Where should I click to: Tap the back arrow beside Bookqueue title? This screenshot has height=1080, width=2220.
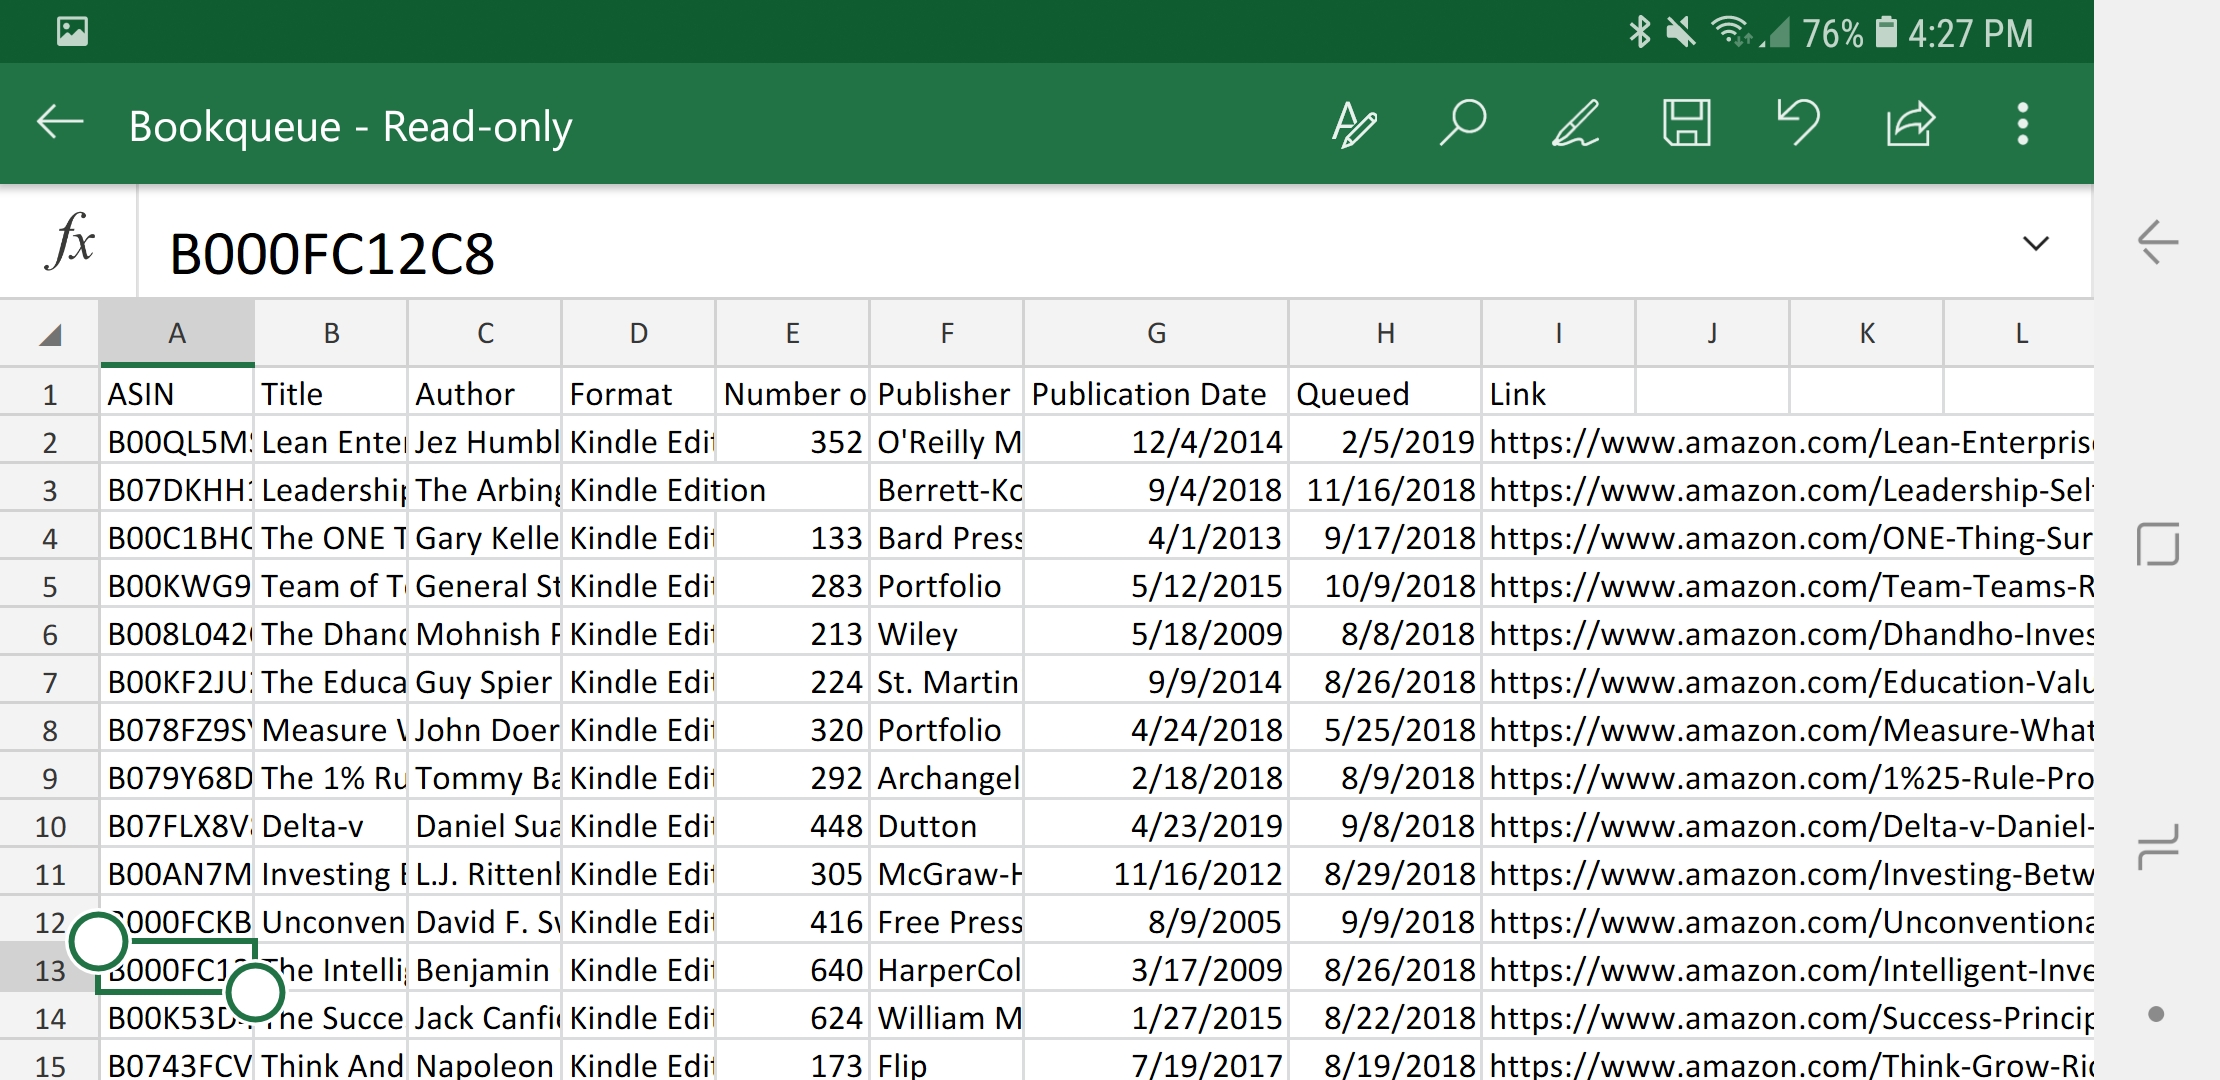[60, 124]
